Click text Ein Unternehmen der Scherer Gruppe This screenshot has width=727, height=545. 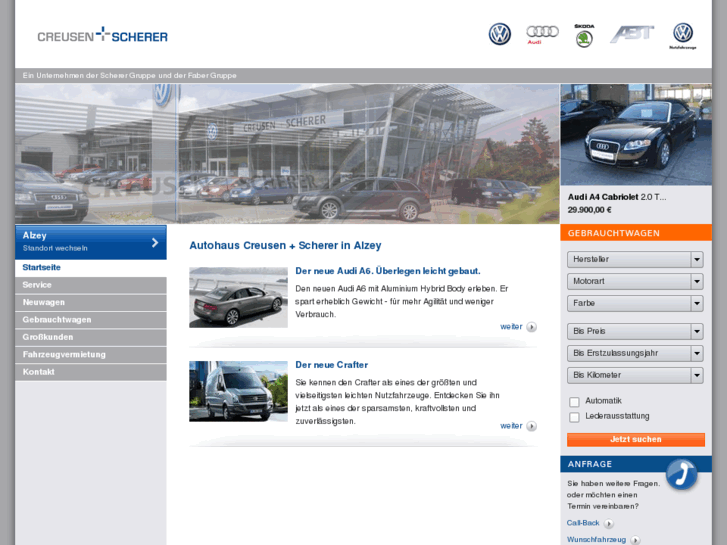click(129, 75)
